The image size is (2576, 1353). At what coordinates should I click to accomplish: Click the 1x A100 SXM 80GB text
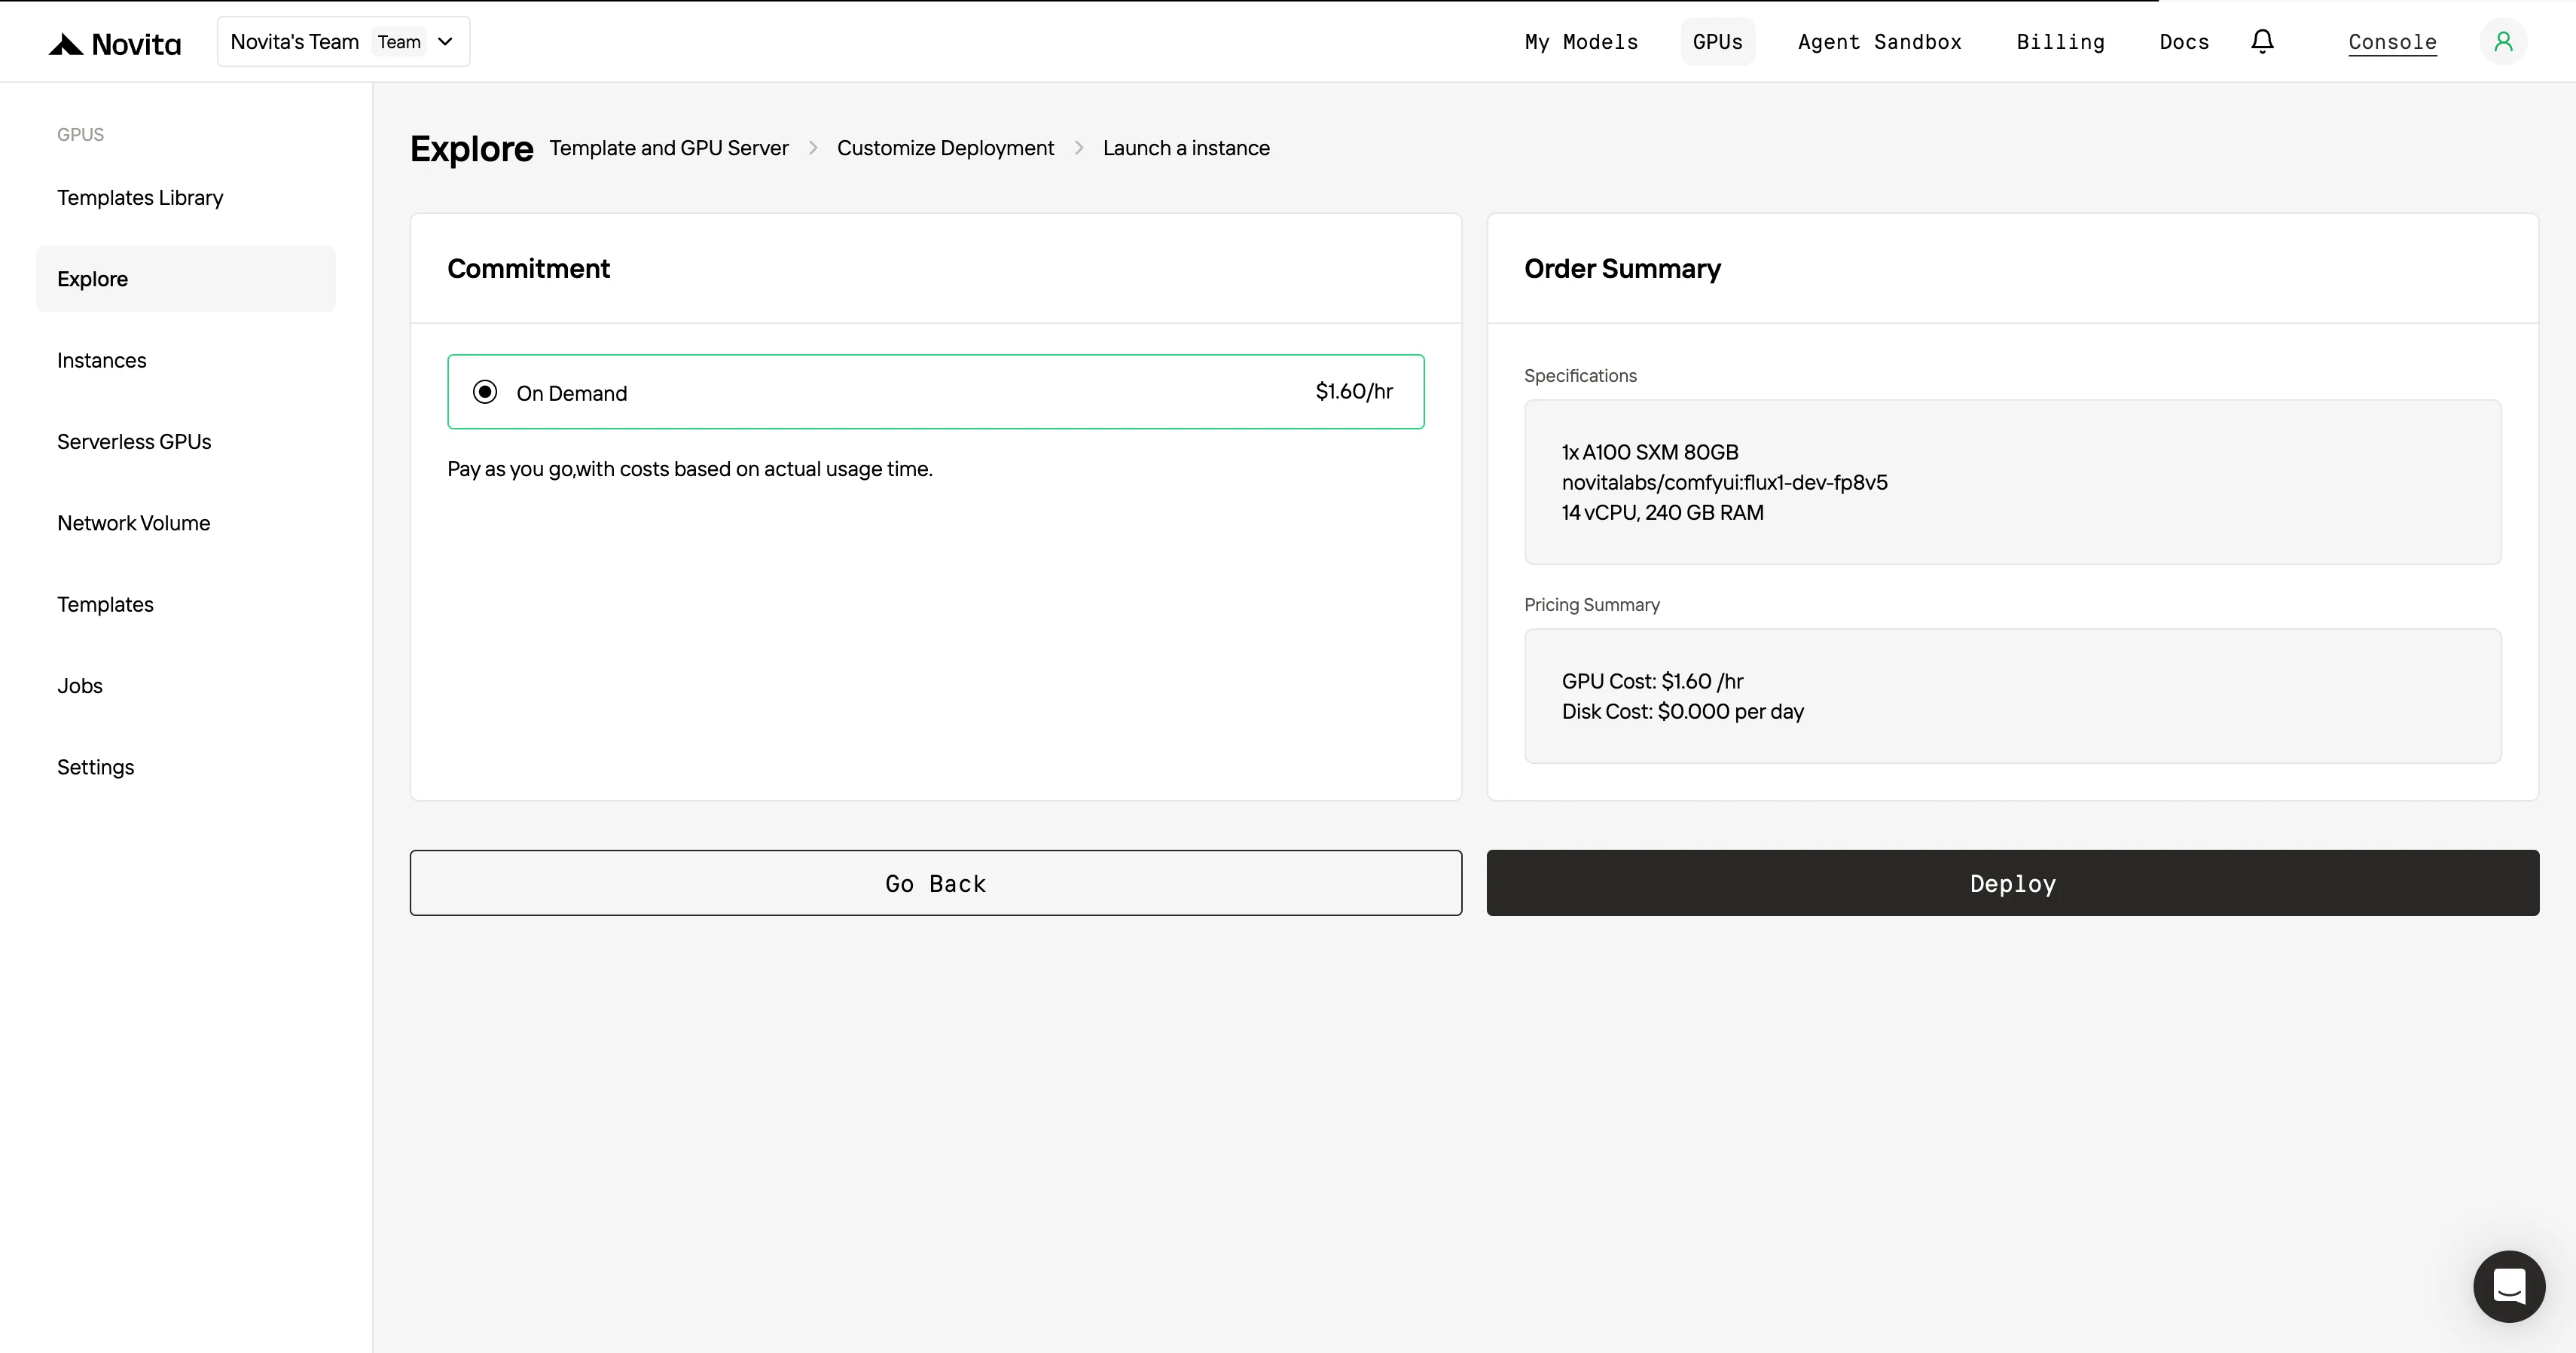[x=1650, y=452]
